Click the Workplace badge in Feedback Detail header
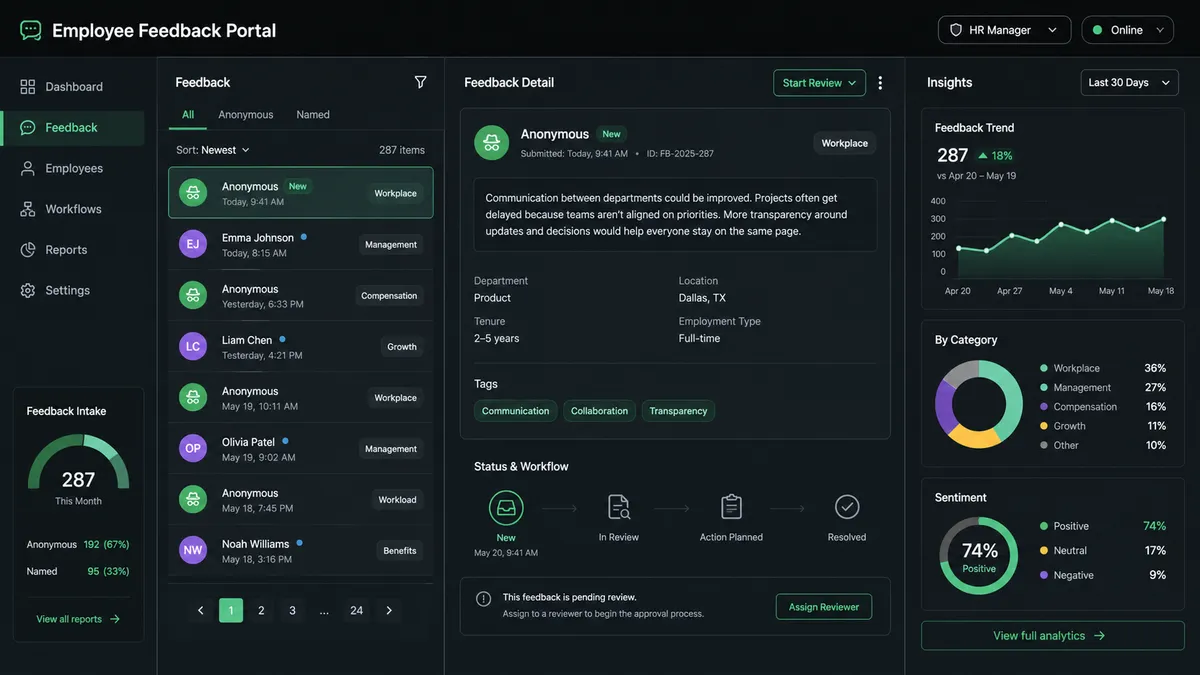The image size is (1200, 675). 845,143
